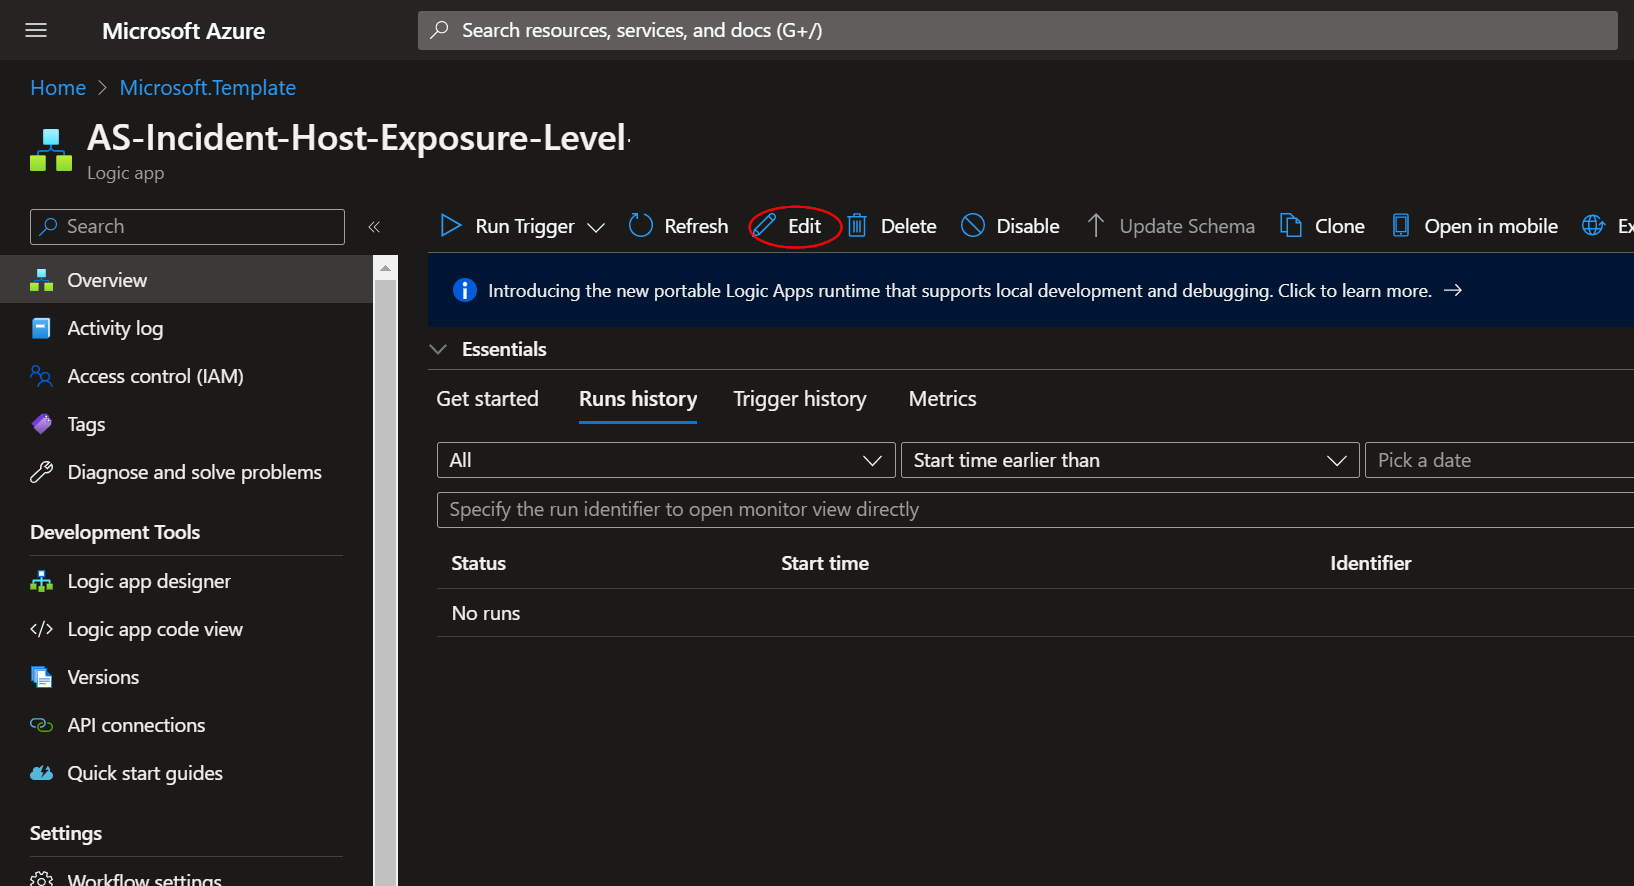Click the Refresh circular arrow icon
Viewport: 1634px width, 886px height.
pos(641,226)
